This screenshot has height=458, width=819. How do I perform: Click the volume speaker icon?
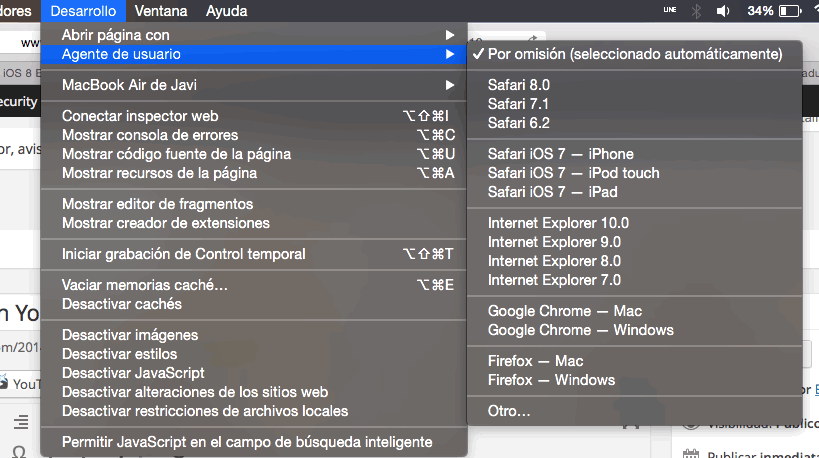tap(723, 11)
